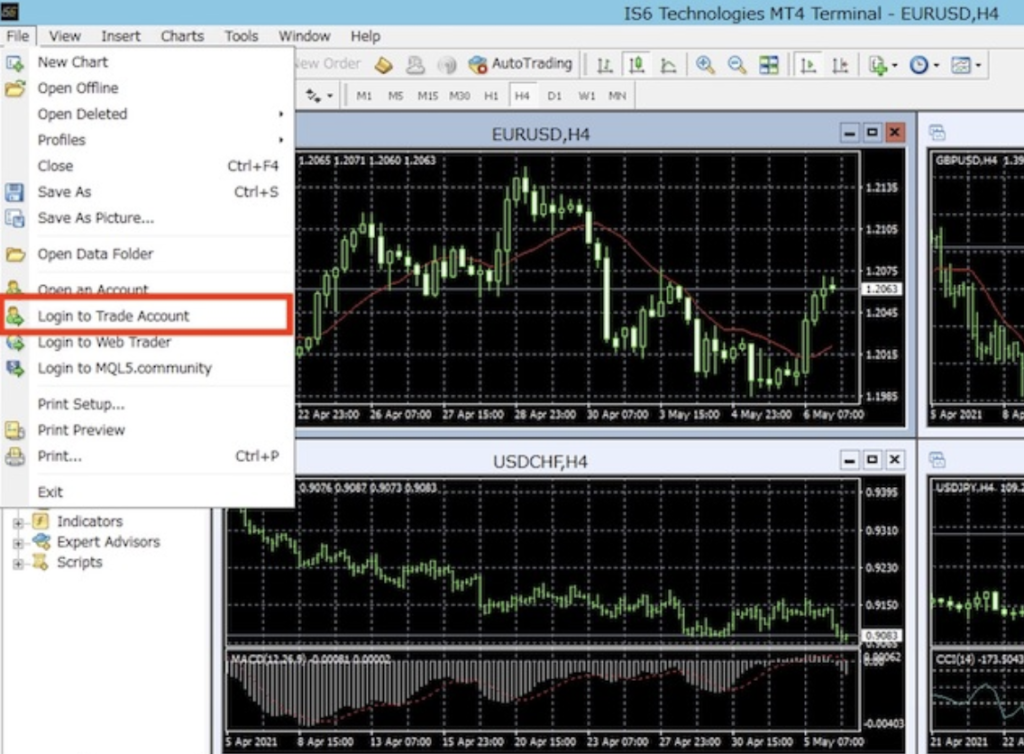Choose Login to Trade Account
The image size is (1024, 754).
point(147,316)
